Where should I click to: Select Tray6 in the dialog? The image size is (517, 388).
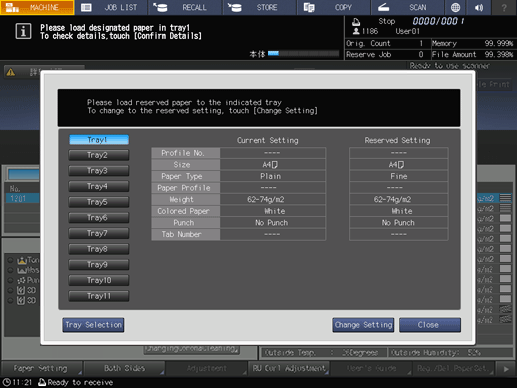(99, 218)
